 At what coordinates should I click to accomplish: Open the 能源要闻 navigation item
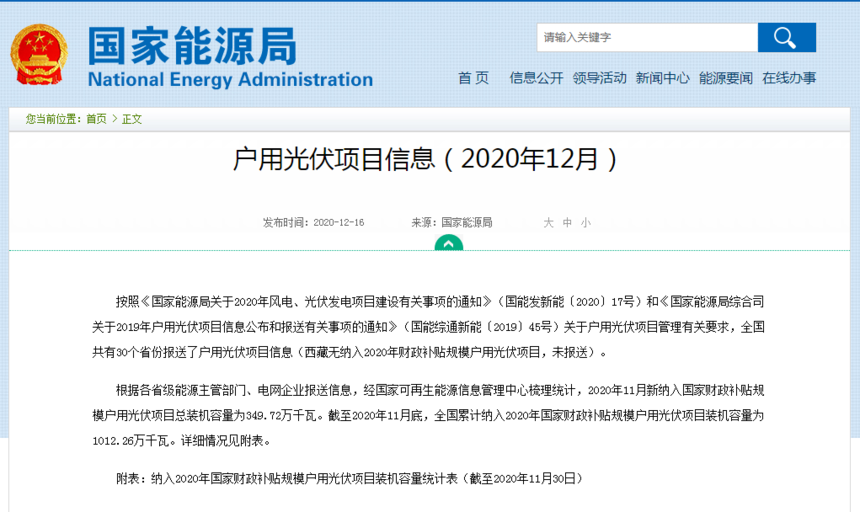tap(726, 78)
